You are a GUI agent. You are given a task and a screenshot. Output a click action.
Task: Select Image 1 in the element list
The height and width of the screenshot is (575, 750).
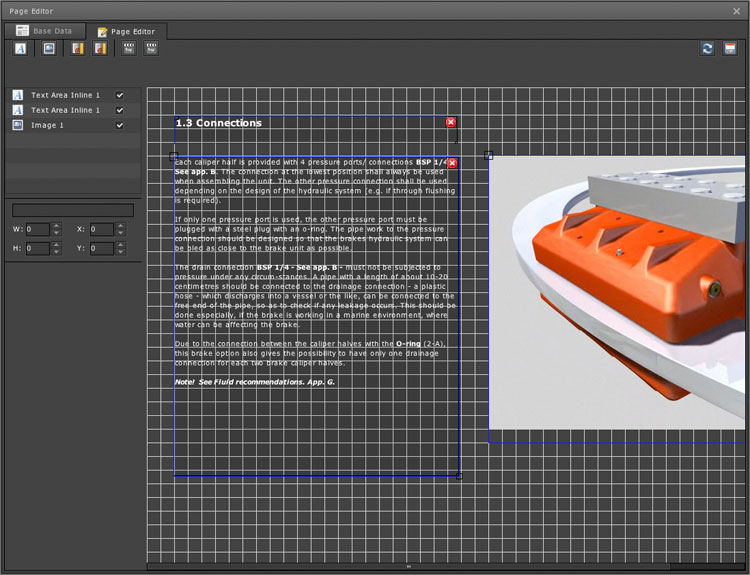point(48,125)
